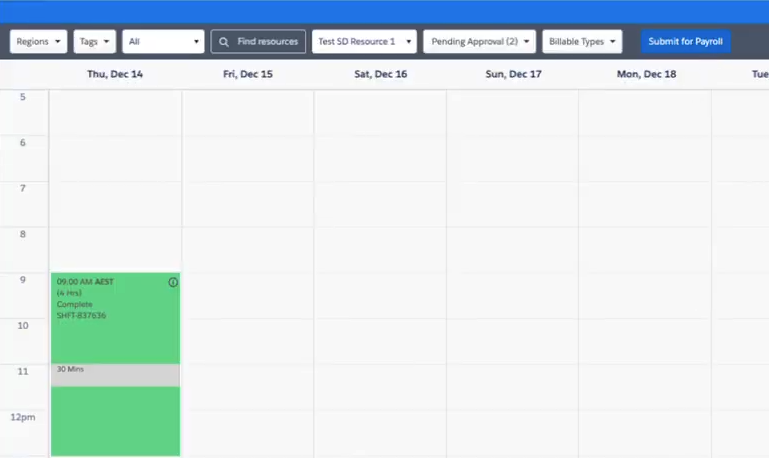769x458 pixels.
Task: Choose the Sat, Dec 16 day header
Action: coord(380,75)
